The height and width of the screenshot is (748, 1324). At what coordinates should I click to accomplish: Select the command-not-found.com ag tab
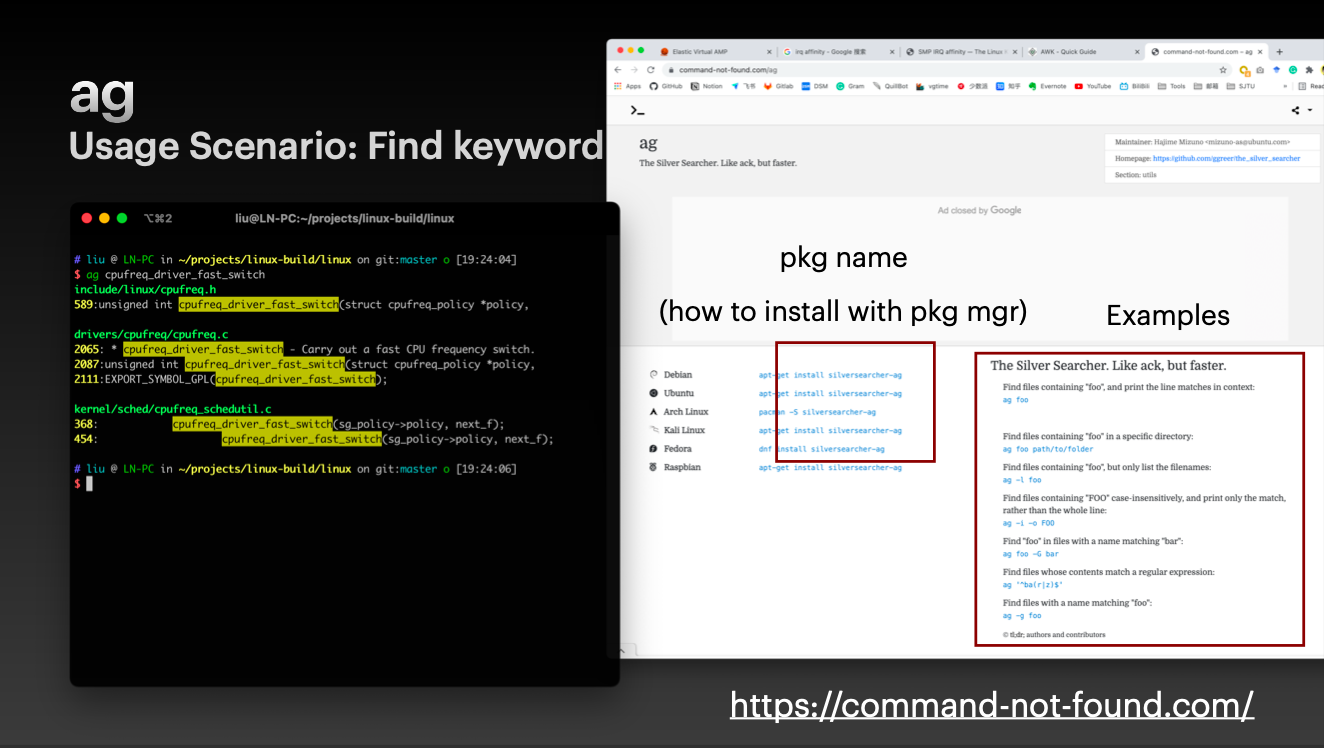tap(1207, 52)
